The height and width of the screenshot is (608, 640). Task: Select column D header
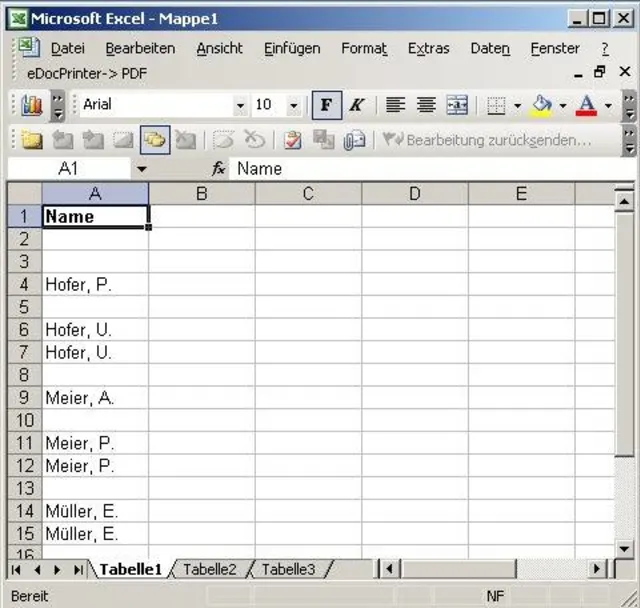click(x=415, y=193)
